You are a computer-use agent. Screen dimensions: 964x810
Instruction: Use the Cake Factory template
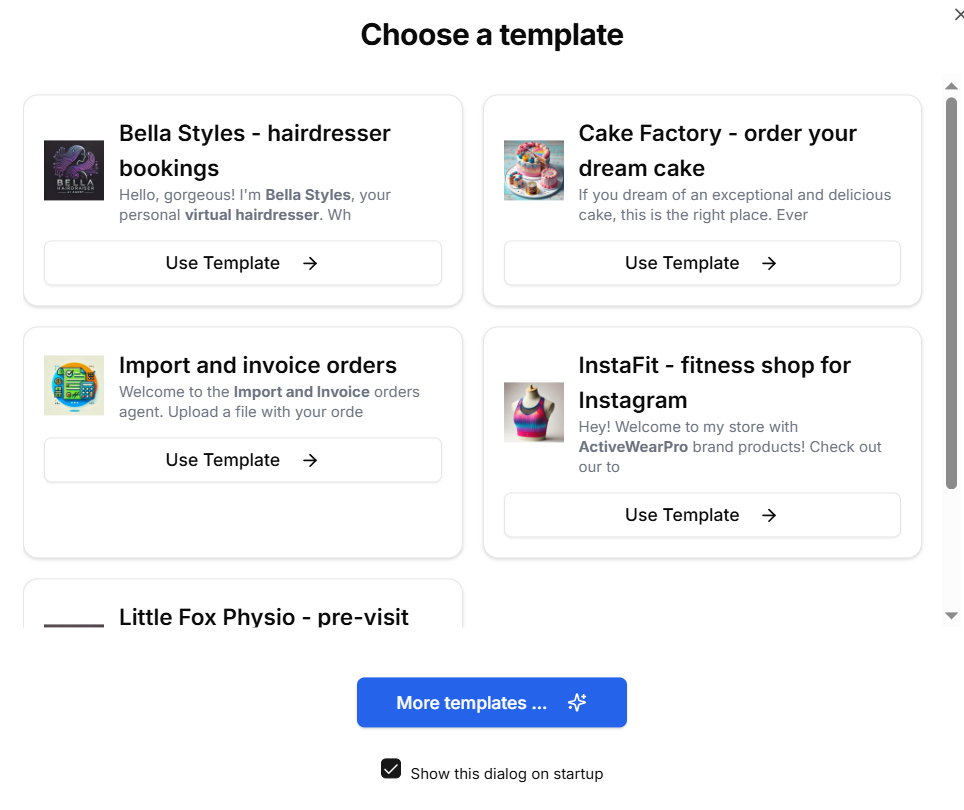click(x=701, y=263)
